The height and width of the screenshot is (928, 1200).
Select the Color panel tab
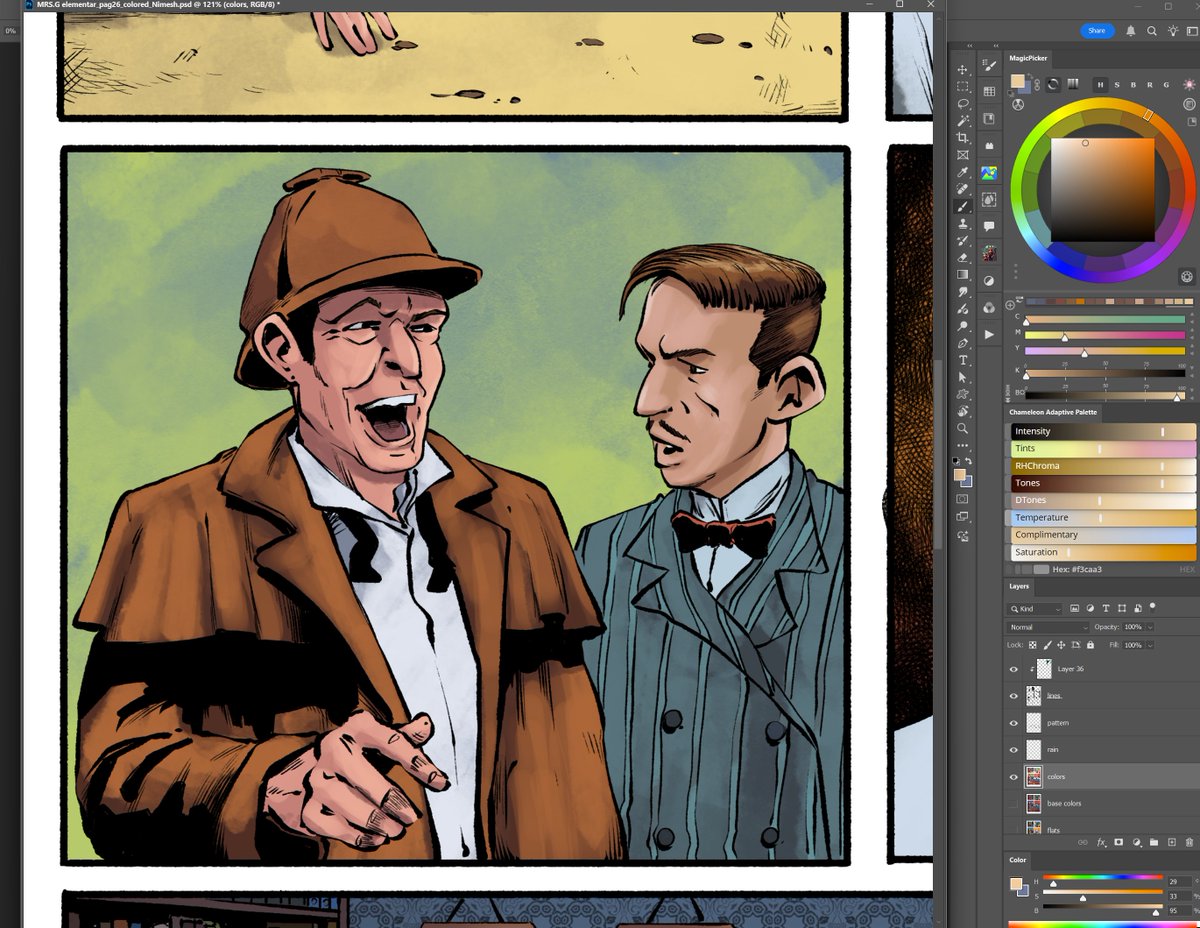click(x=1018, y=860)
